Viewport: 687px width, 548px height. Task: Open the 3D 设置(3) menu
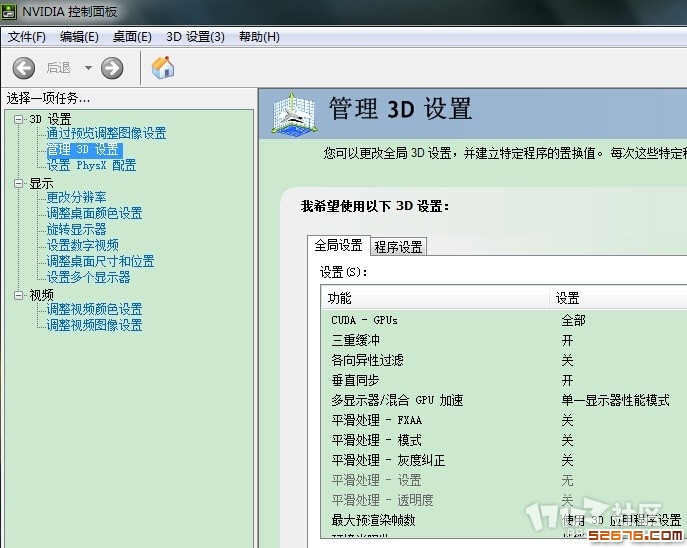(195, 37)
